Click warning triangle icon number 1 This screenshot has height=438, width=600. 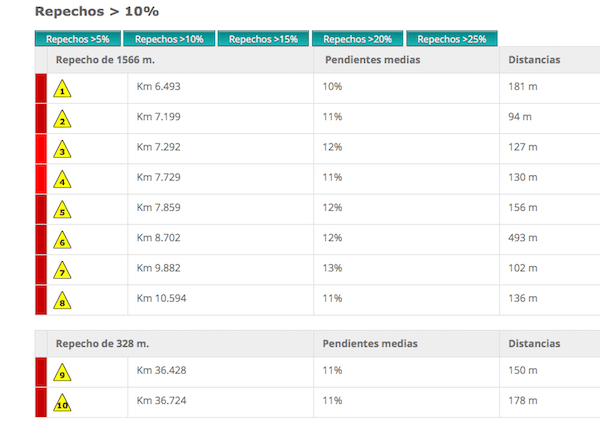[x=62, y=89]
